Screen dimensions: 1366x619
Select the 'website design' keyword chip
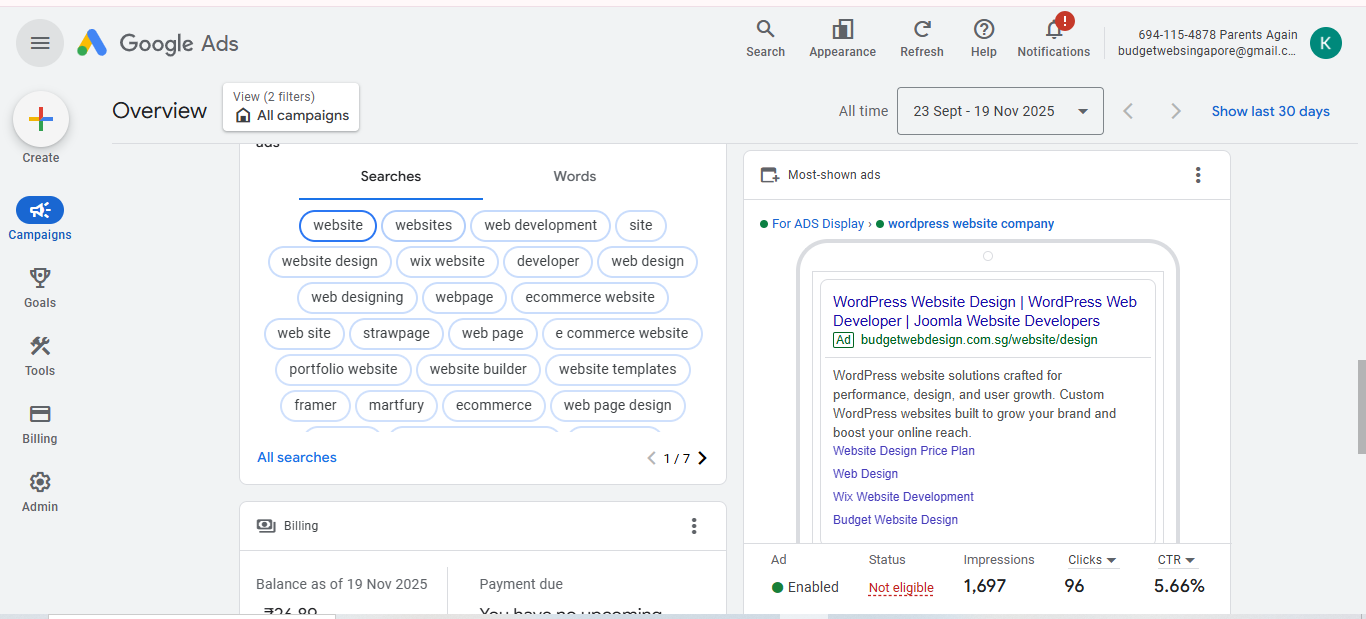pos(329,261)
